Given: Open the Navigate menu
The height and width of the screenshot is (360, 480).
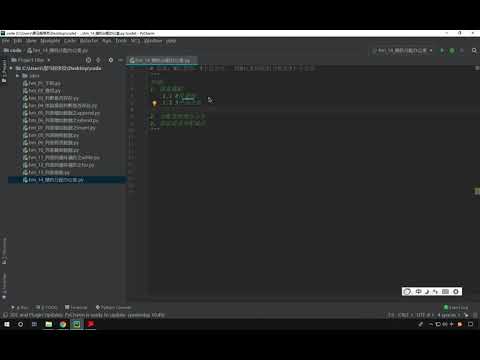Looking at the screenshot, I should pyautogui.click(x=50, y=41).
